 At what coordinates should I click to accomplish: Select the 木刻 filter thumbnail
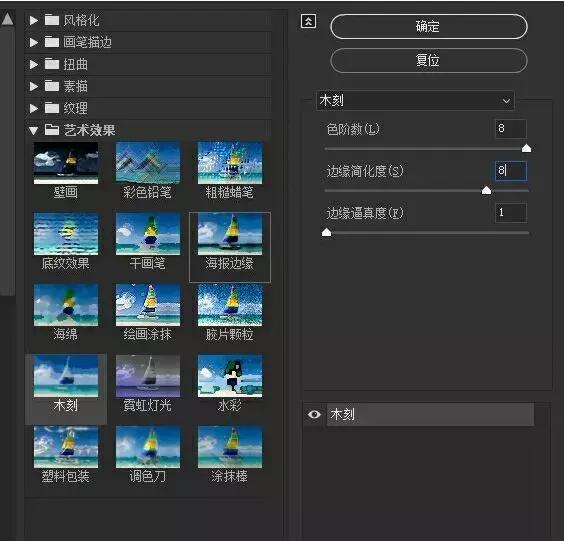(66, 376)
